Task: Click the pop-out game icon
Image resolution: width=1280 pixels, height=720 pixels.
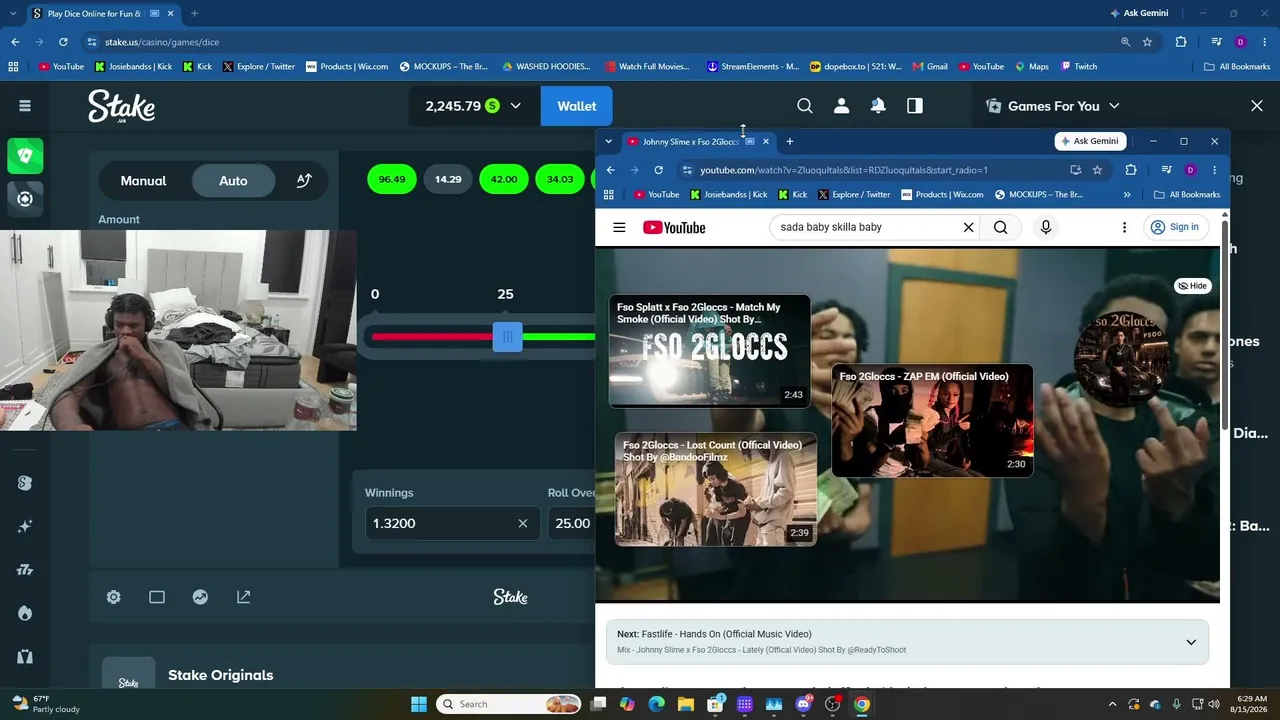Action: [x=243, y=597]
